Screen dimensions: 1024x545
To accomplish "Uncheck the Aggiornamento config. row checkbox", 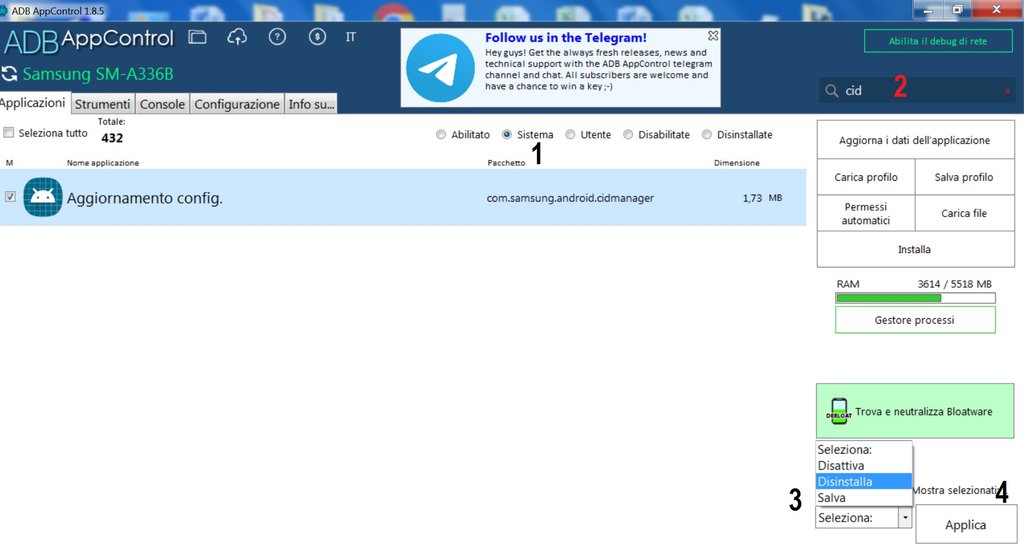I will click(10, 196).
